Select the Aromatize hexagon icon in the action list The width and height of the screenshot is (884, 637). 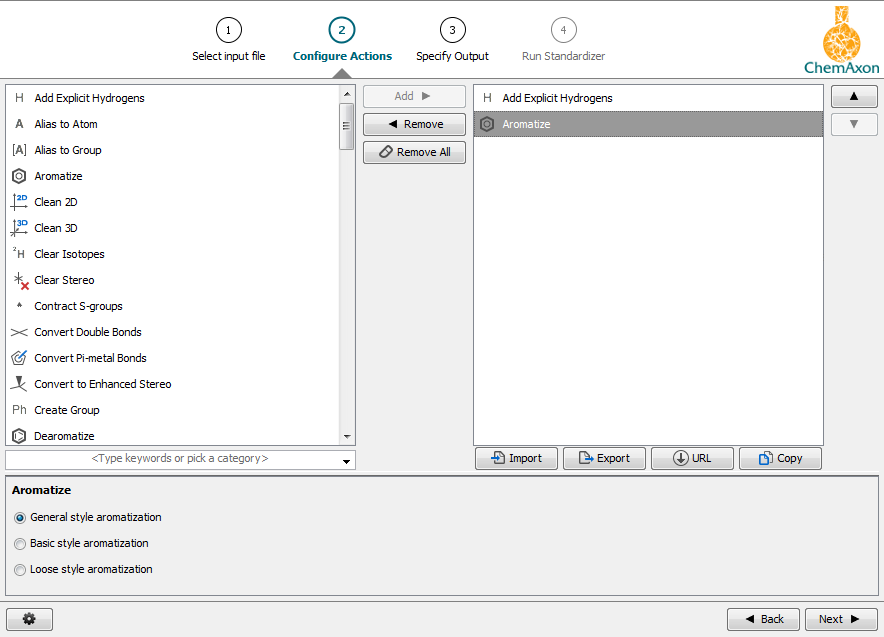click(x=18, y=176)
